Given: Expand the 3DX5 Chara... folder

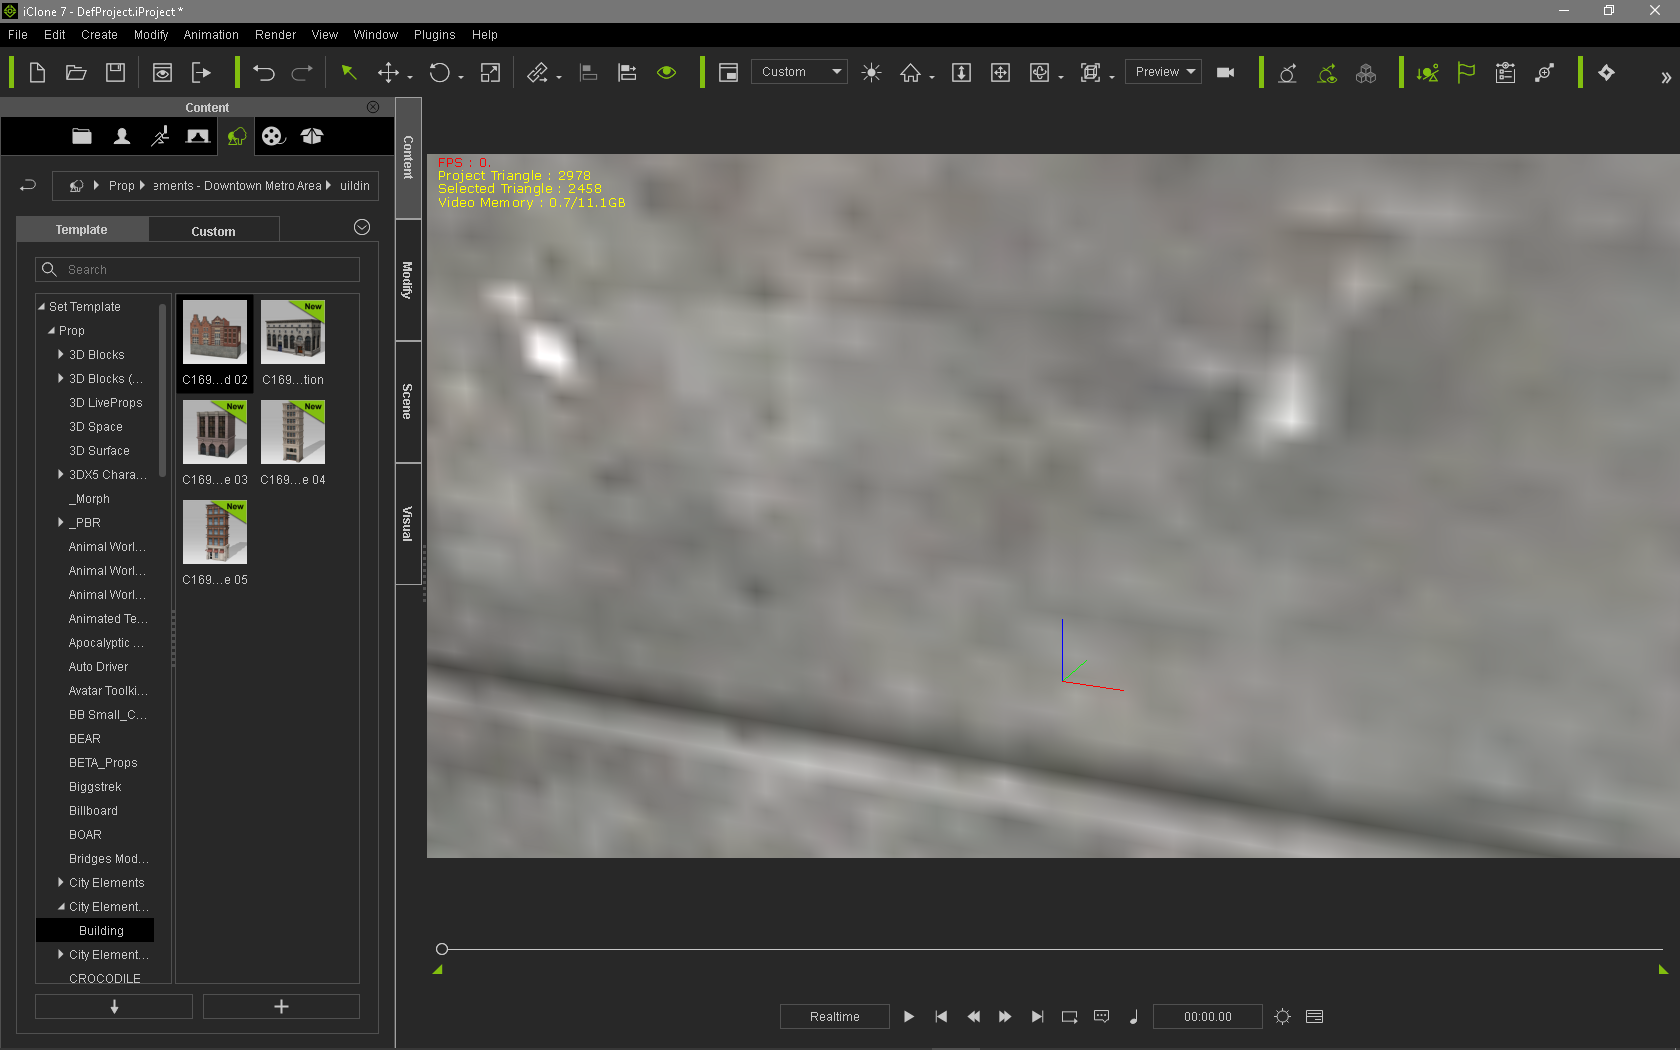Looking at the screenshot, I should point(61,475).
